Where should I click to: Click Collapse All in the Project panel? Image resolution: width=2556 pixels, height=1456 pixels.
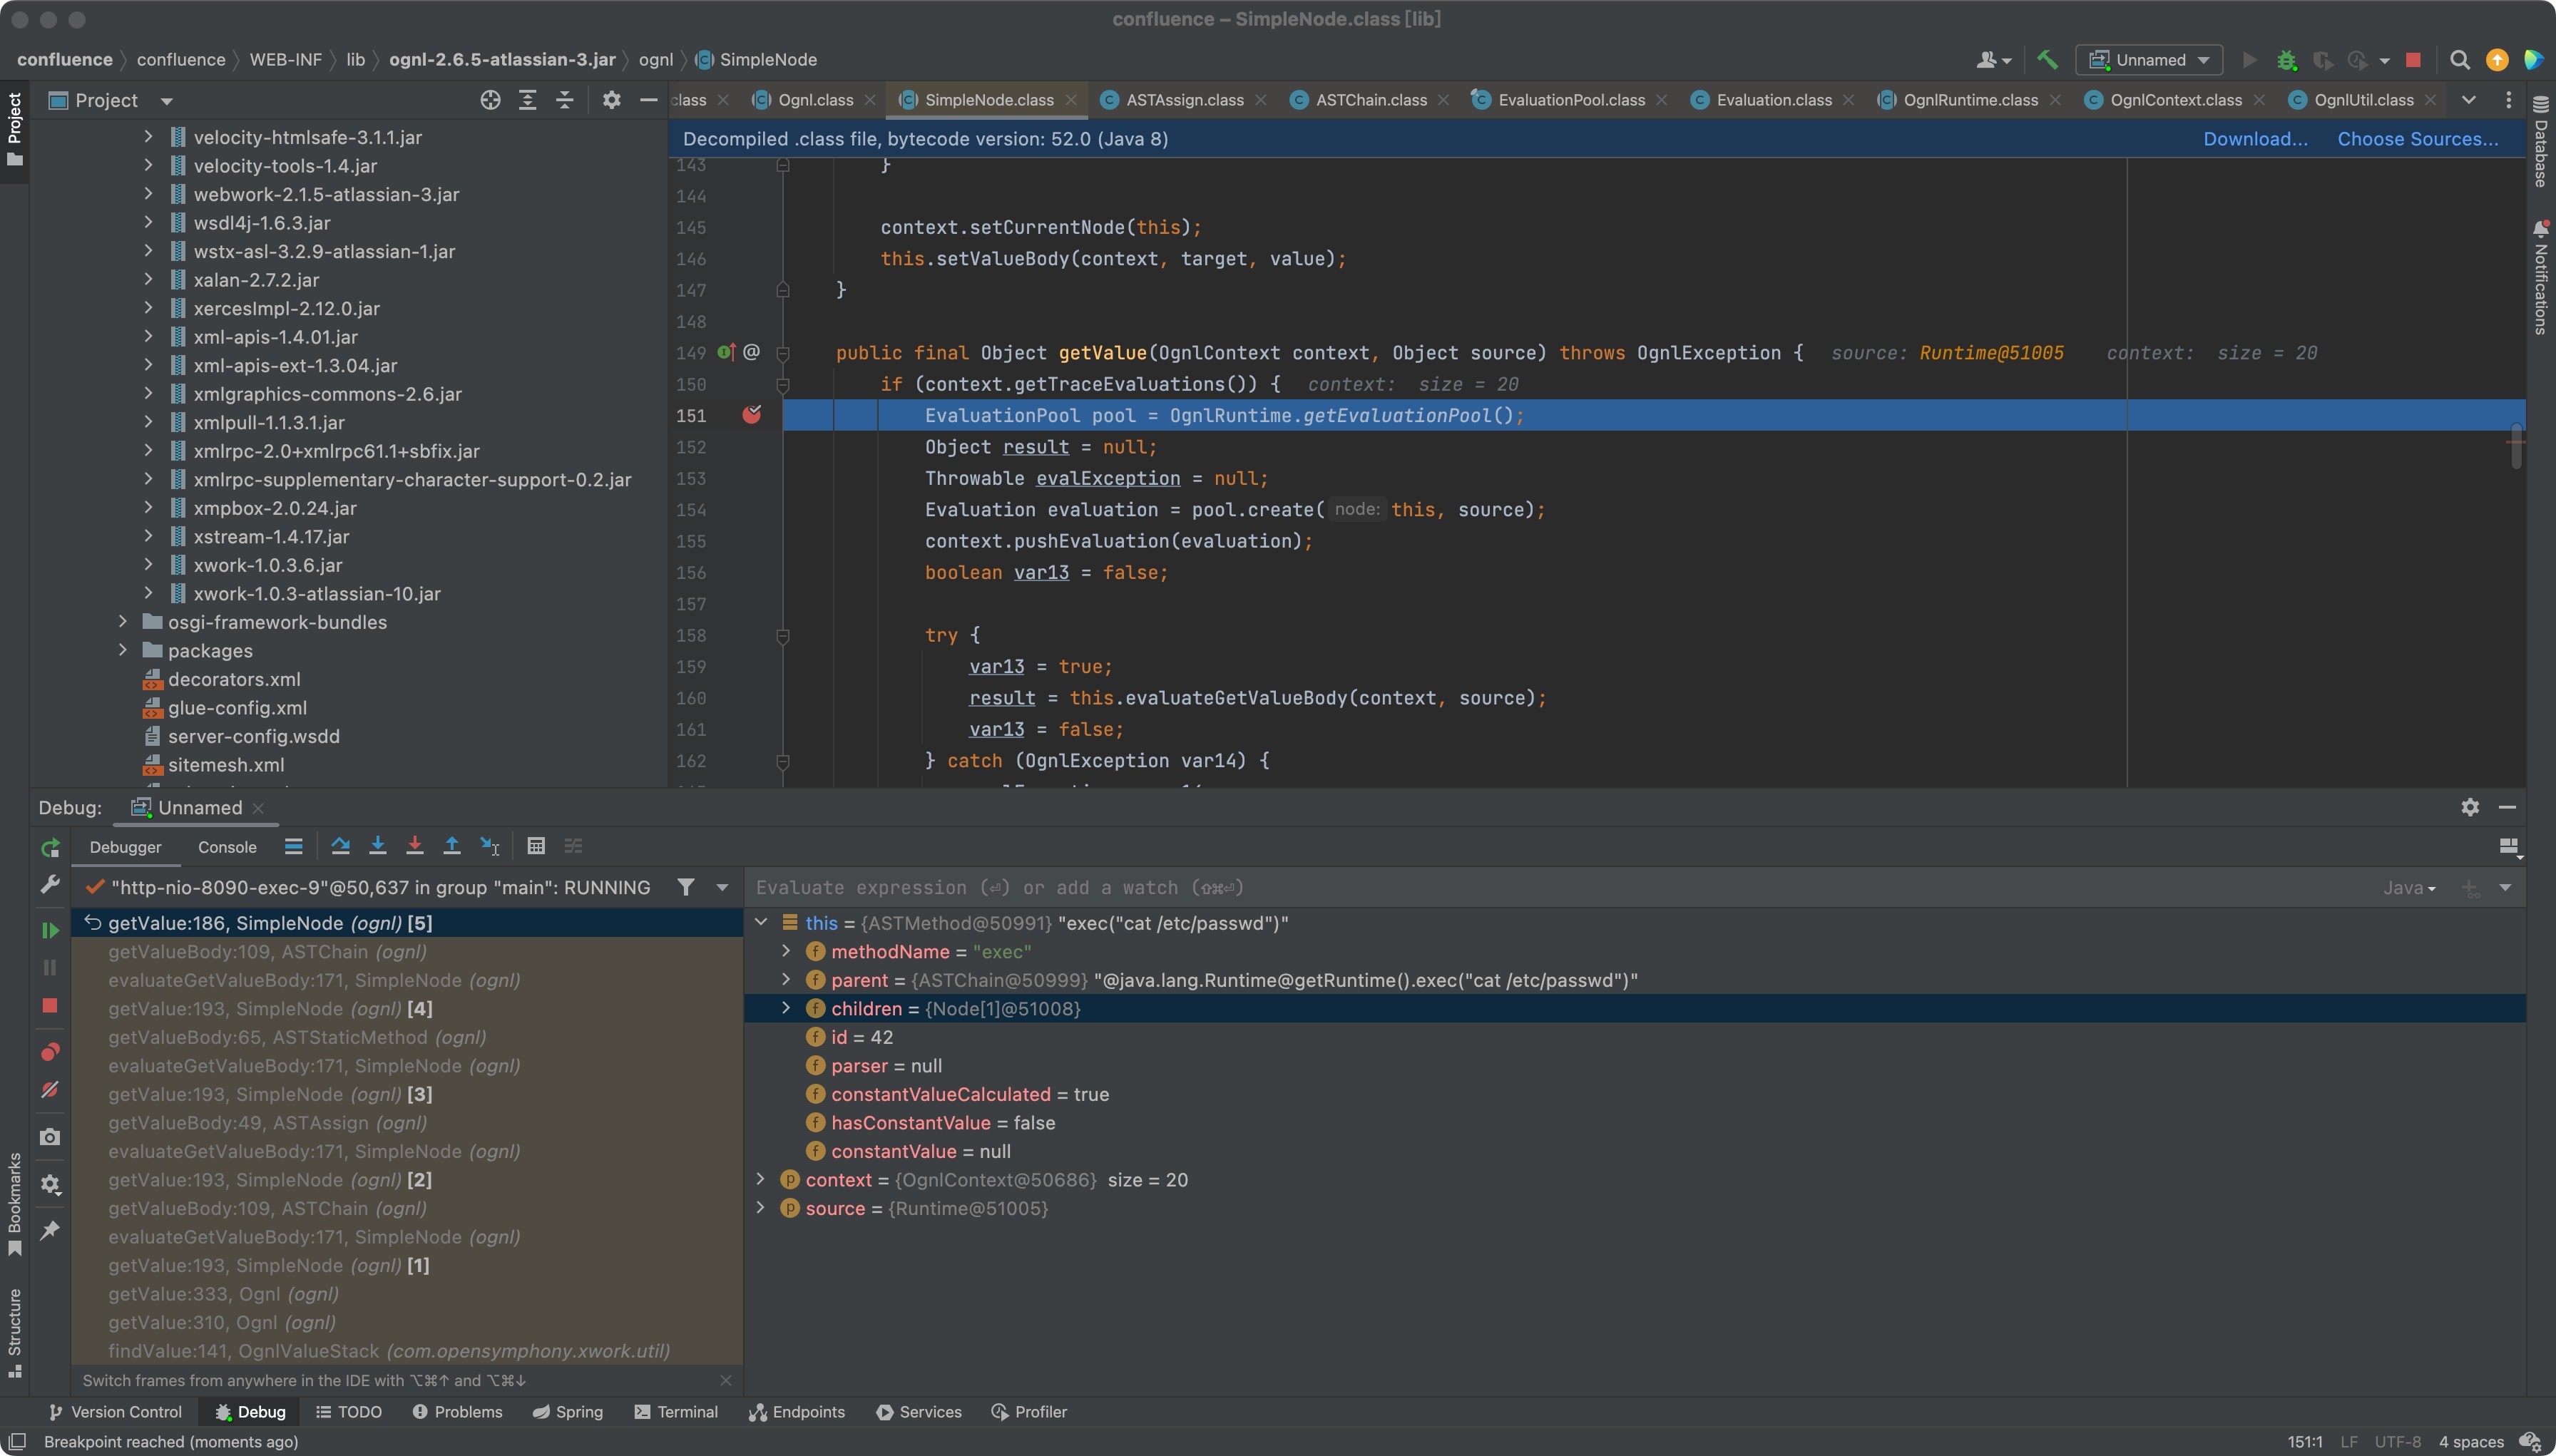coord(564,100)
